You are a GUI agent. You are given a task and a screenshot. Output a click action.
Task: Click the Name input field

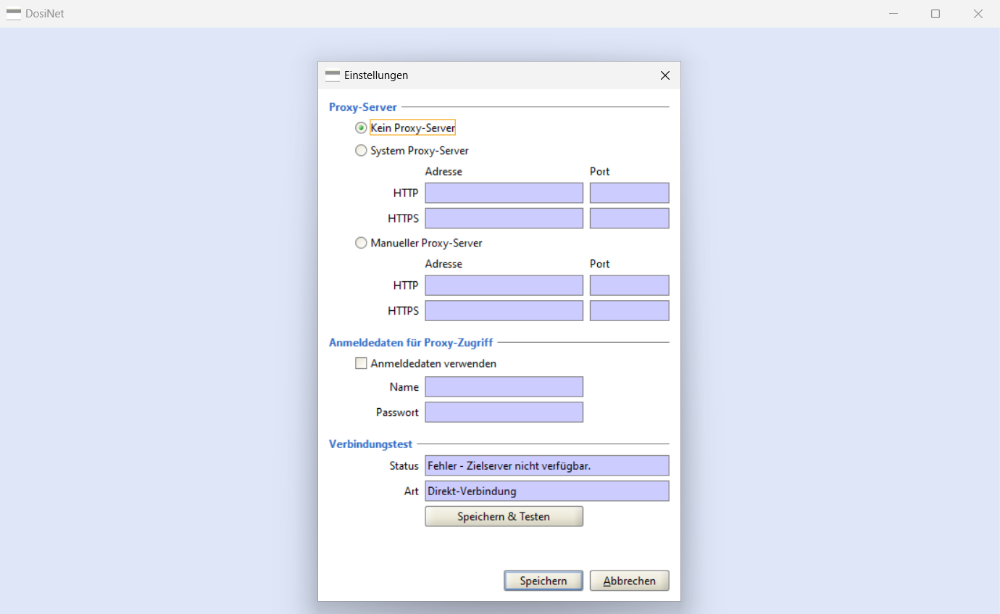point(503,387)
